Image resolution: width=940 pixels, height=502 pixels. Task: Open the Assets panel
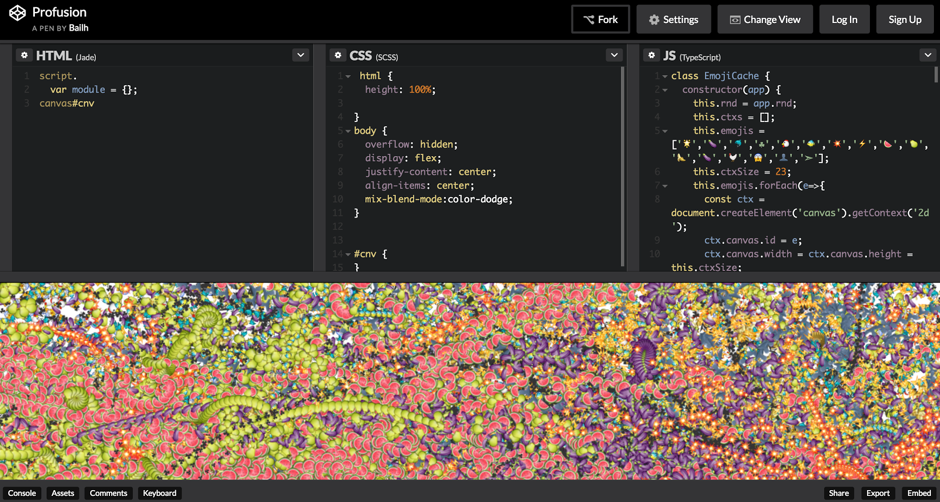tap(63, 493)
